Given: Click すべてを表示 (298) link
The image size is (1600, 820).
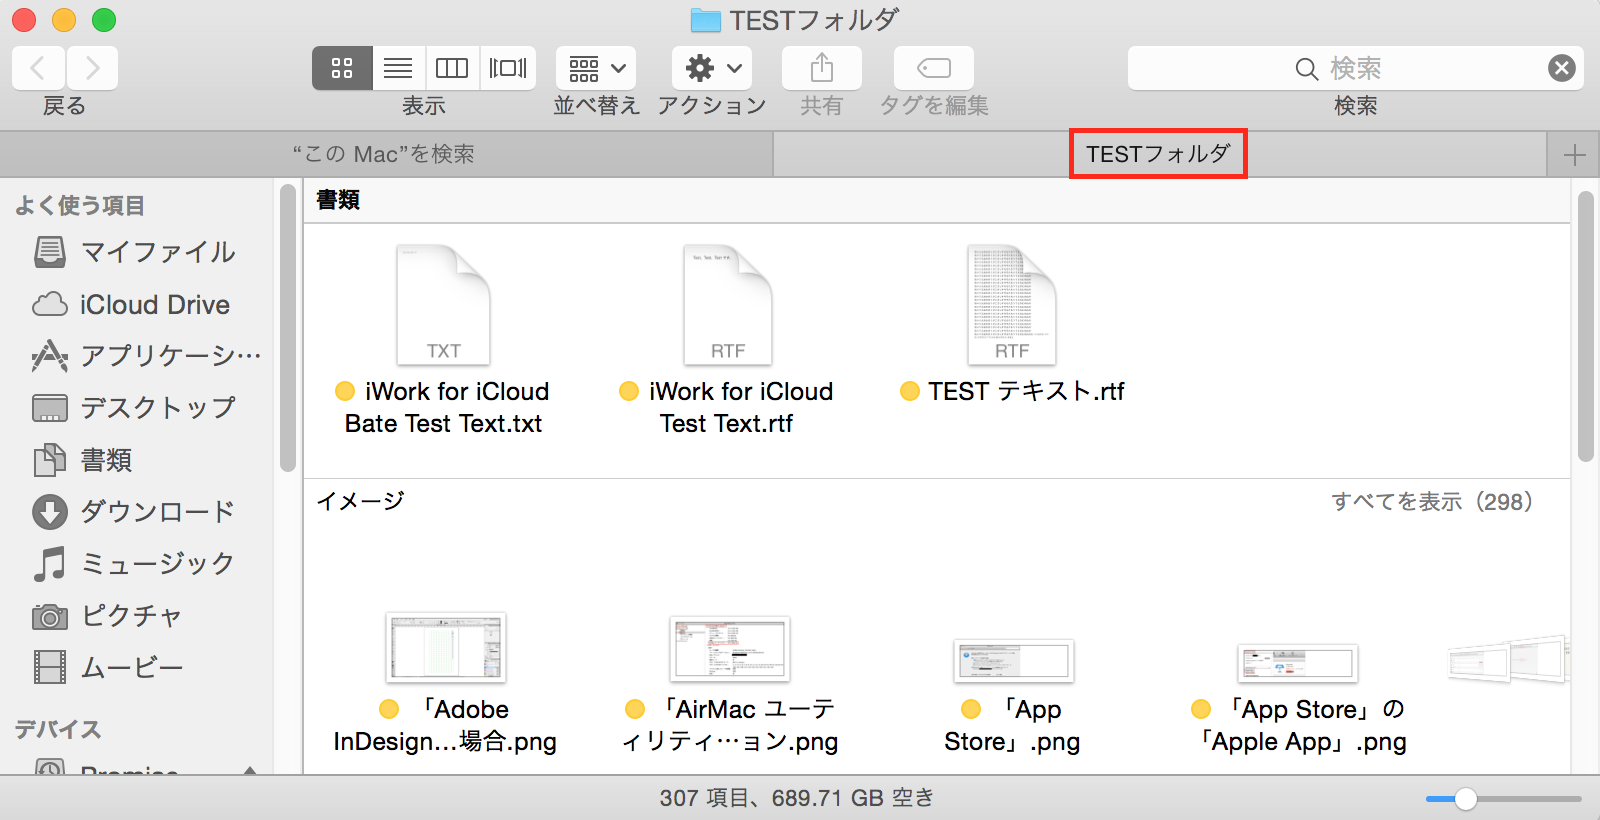Looking at the screenshot, I should [1431, 501].
